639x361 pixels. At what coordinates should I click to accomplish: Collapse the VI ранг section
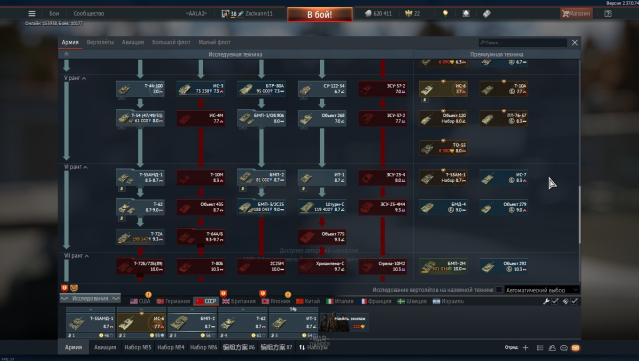click(x=76, y=167)
